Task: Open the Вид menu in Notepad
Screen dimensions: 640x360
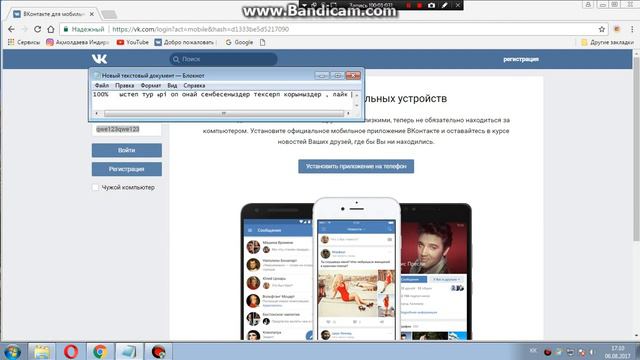Action: pyautogui.click(x=172, y=85)
